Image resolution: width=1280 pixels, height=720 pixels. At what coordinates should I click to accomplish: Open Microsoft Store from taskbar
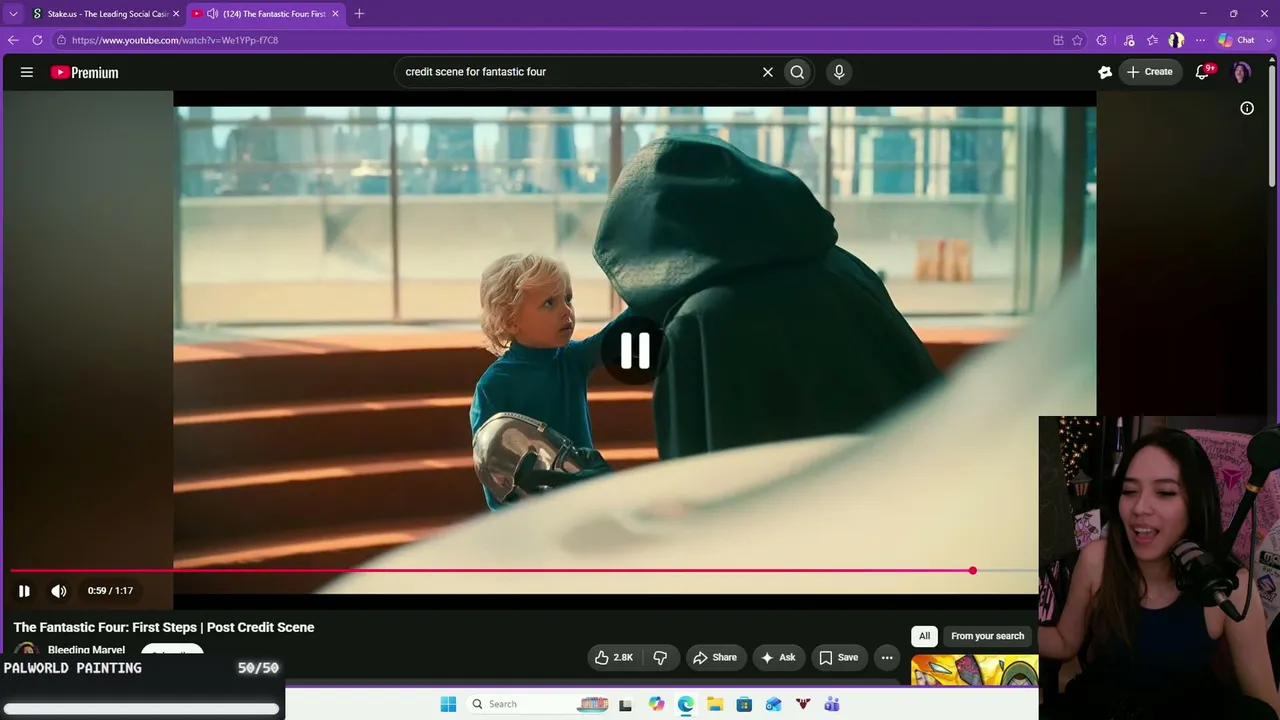[x=744, y=704]
